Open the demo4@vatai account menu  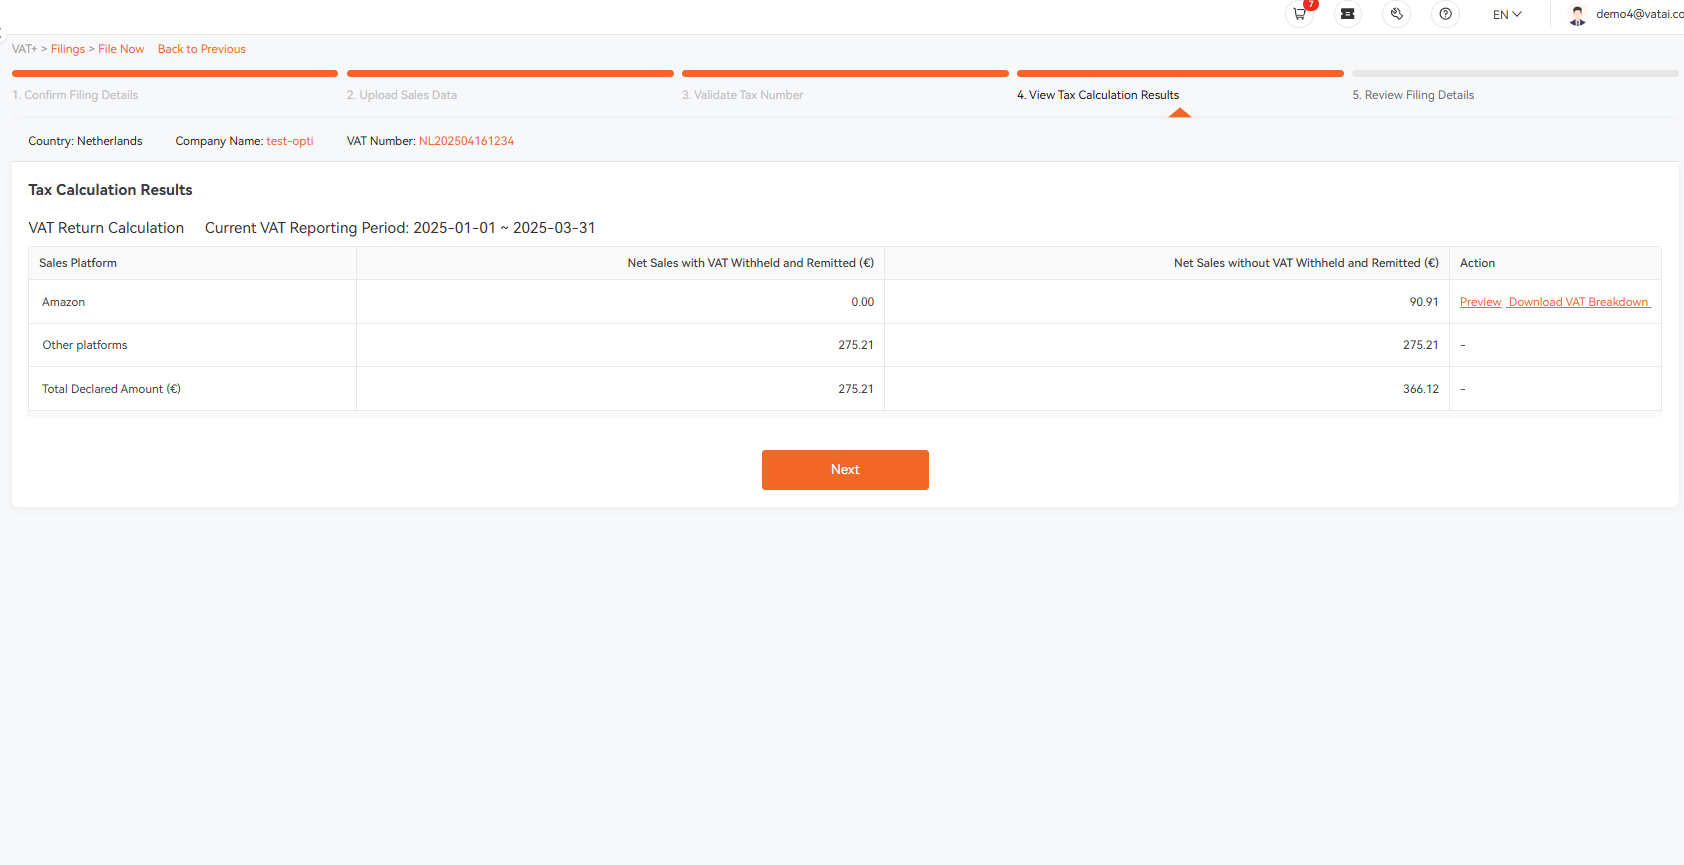click(x=1639, y=14)
